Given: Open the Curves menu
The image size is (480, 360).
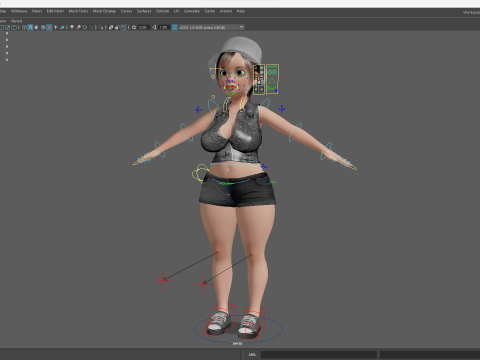Looking at the screenshot, I should (126, 11).
